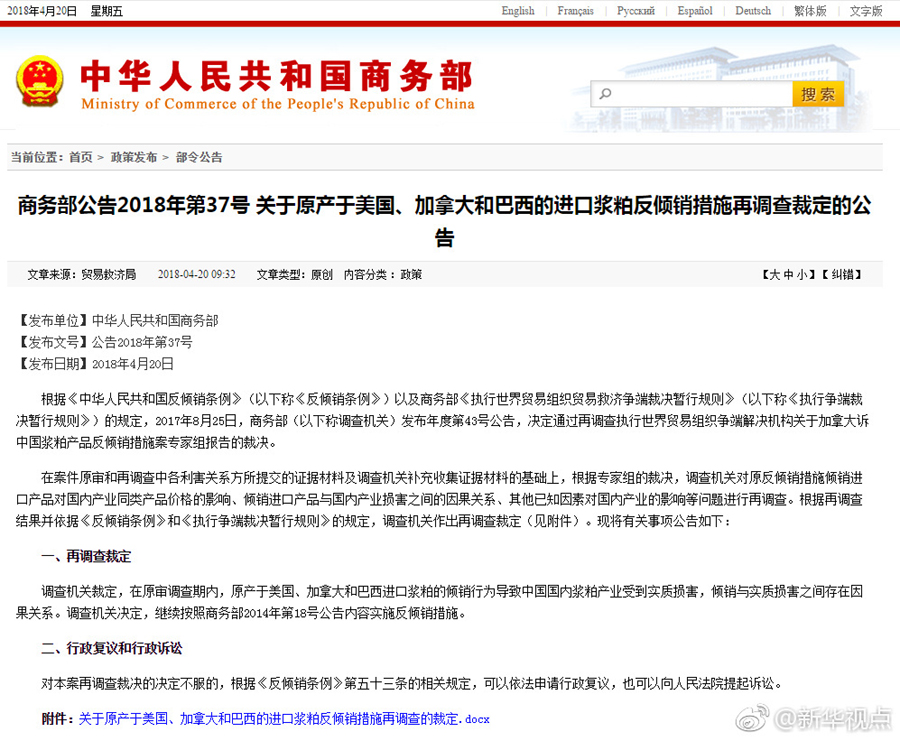Open the Français language version
Screen dimensions: 900x741
[x=575, y=11]
